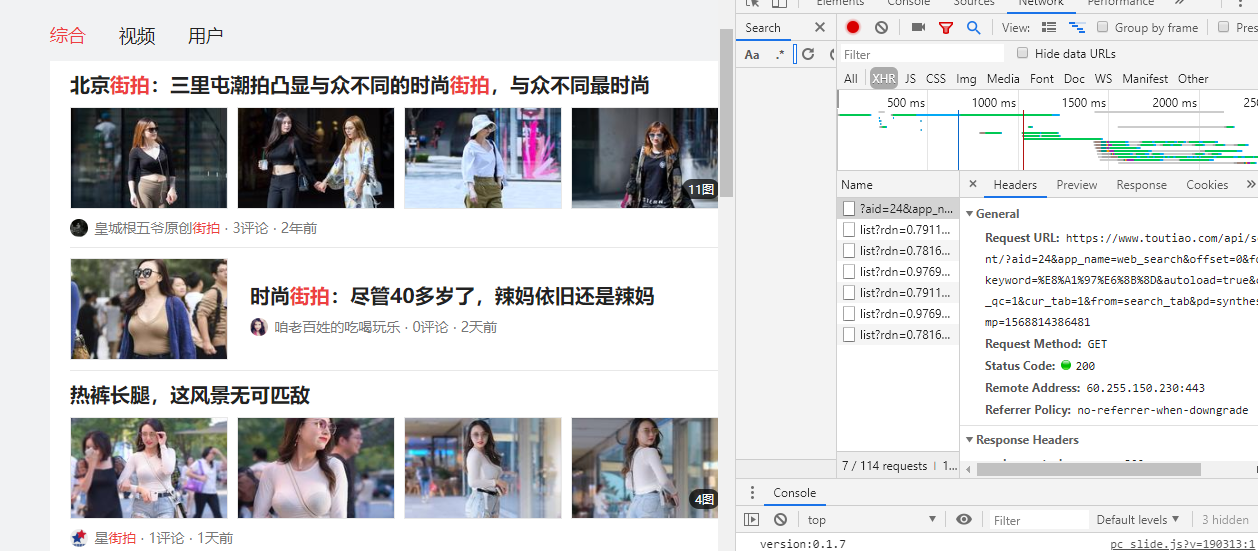The width and height of the screenshot is (1258, 551).
Task: Create a live expression with the eye icon
Action: coord(964,520)
